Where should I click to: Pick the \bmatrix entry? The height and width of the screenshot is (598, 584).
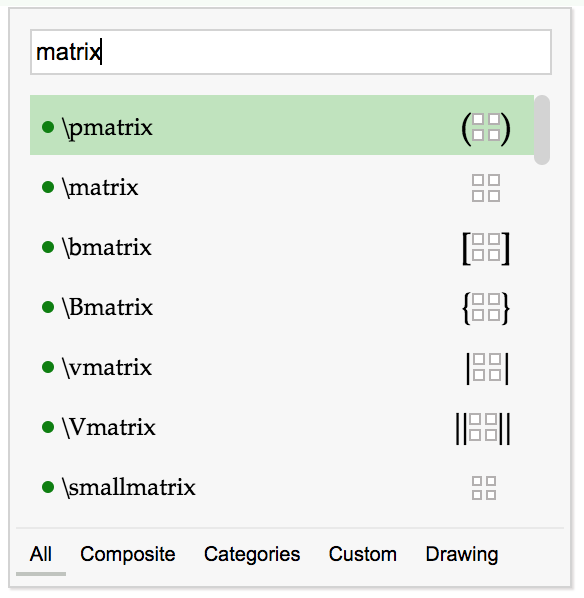pos(282,248)
